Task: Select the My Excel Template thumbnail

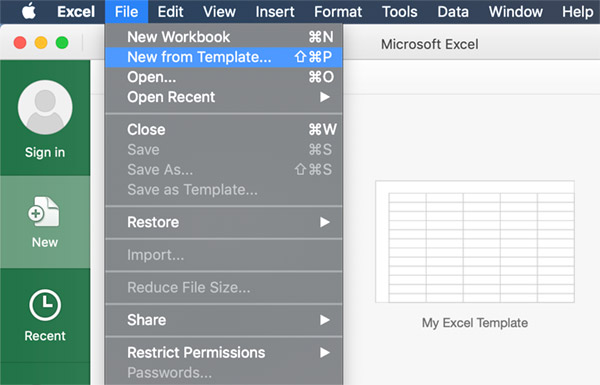Action: coord(475,241)
